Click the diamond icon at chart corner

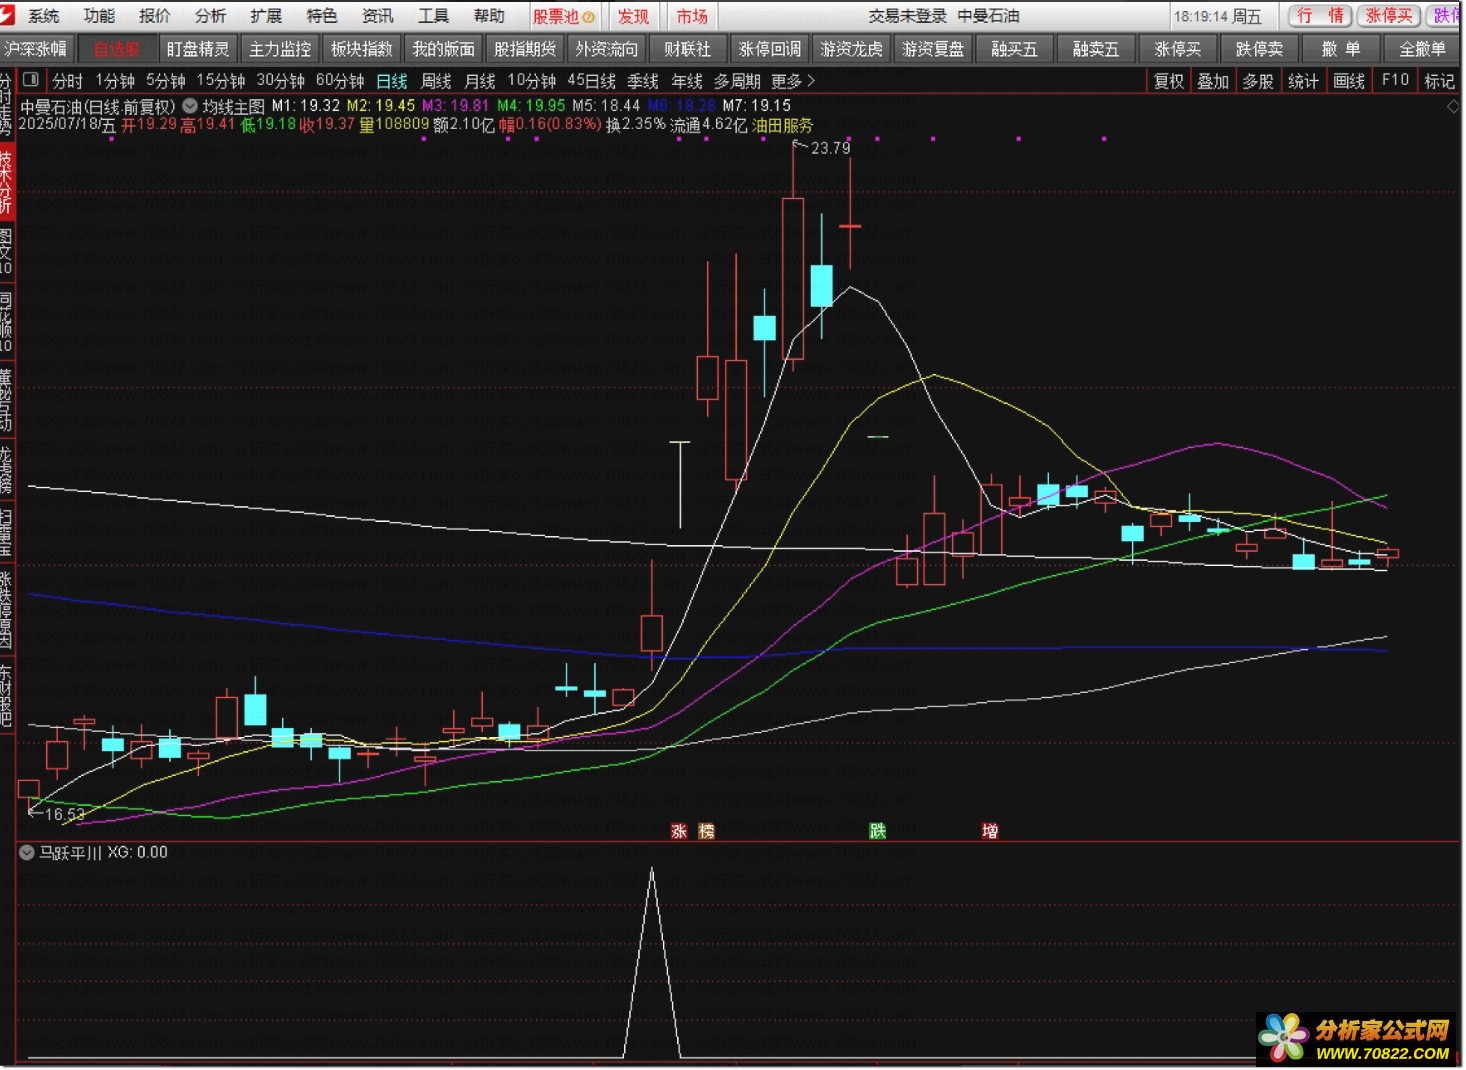(1453, 106)
